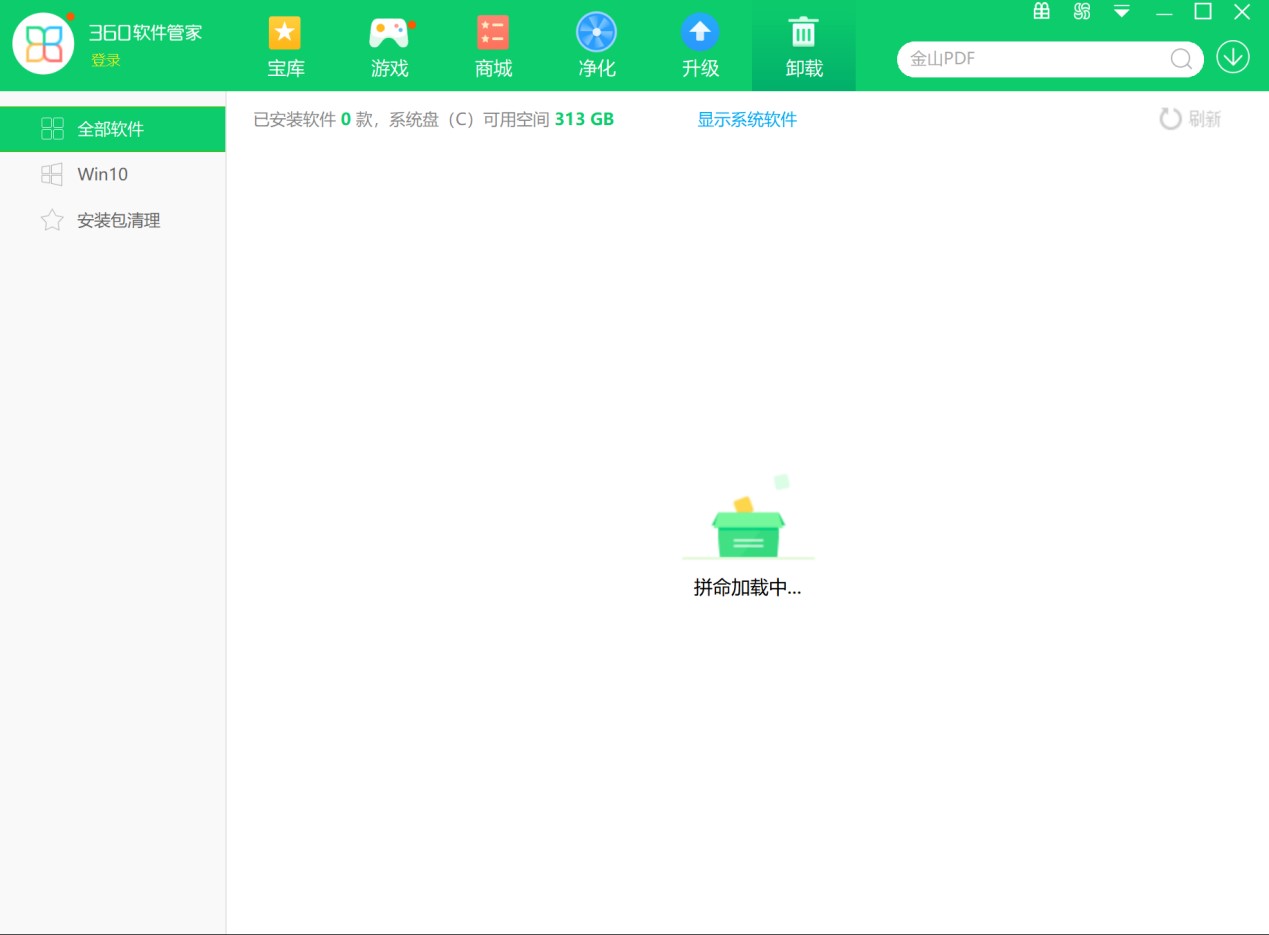Open the 游戏 games section
1269x935 pixels.
pos(389,45)
